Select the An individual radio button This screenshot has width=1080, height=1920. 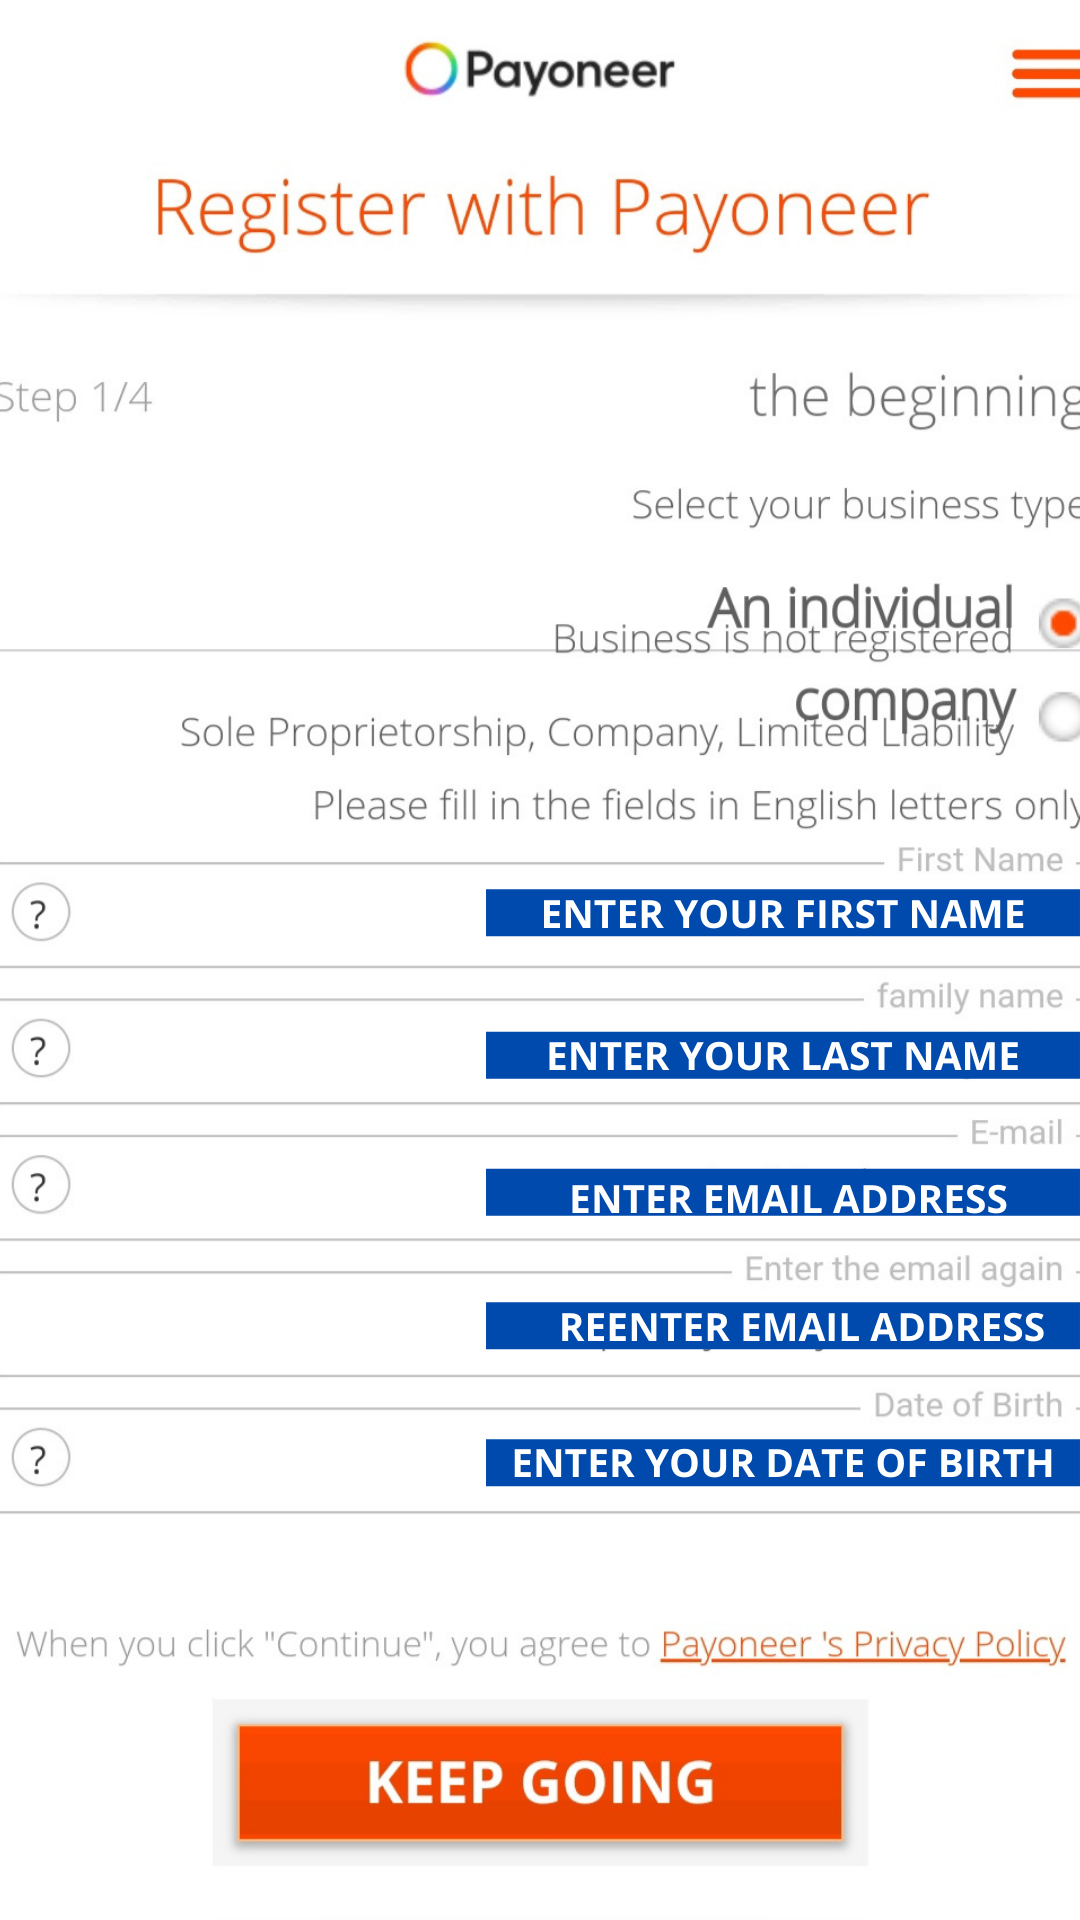pos(1060,623)
